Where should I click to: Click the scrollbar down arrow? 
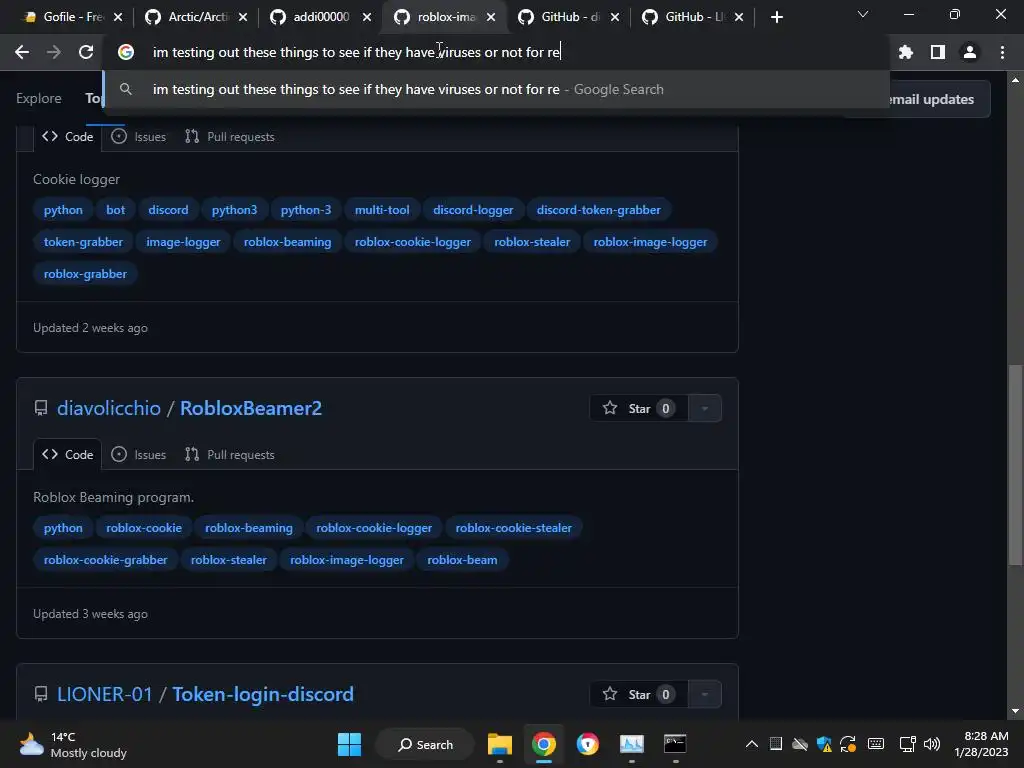1015,711
